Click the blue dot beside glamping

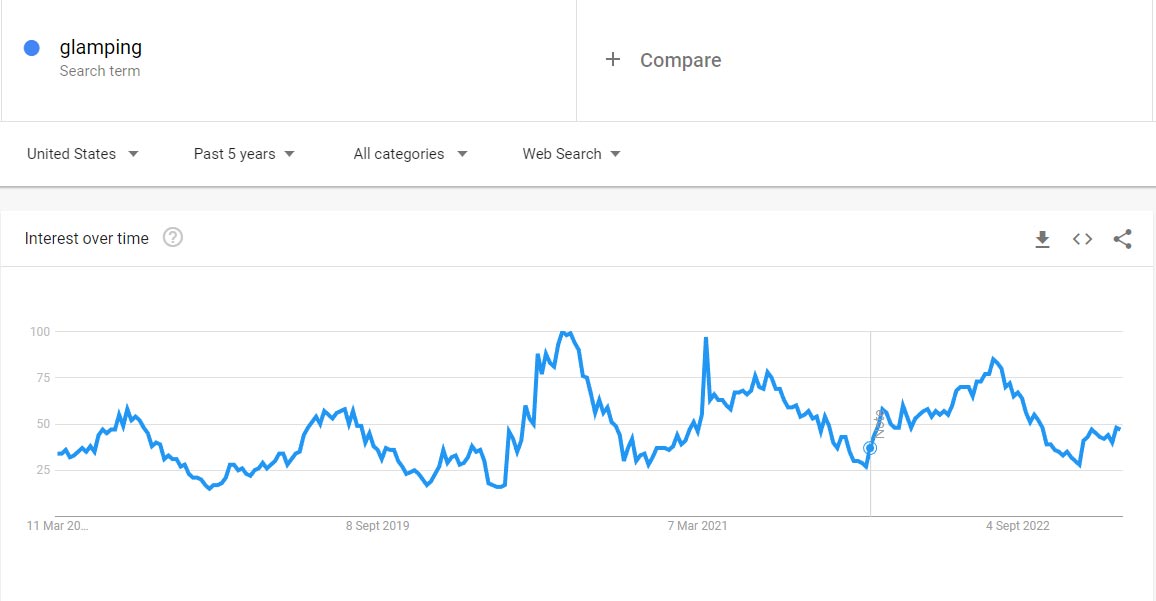(32, 48)
